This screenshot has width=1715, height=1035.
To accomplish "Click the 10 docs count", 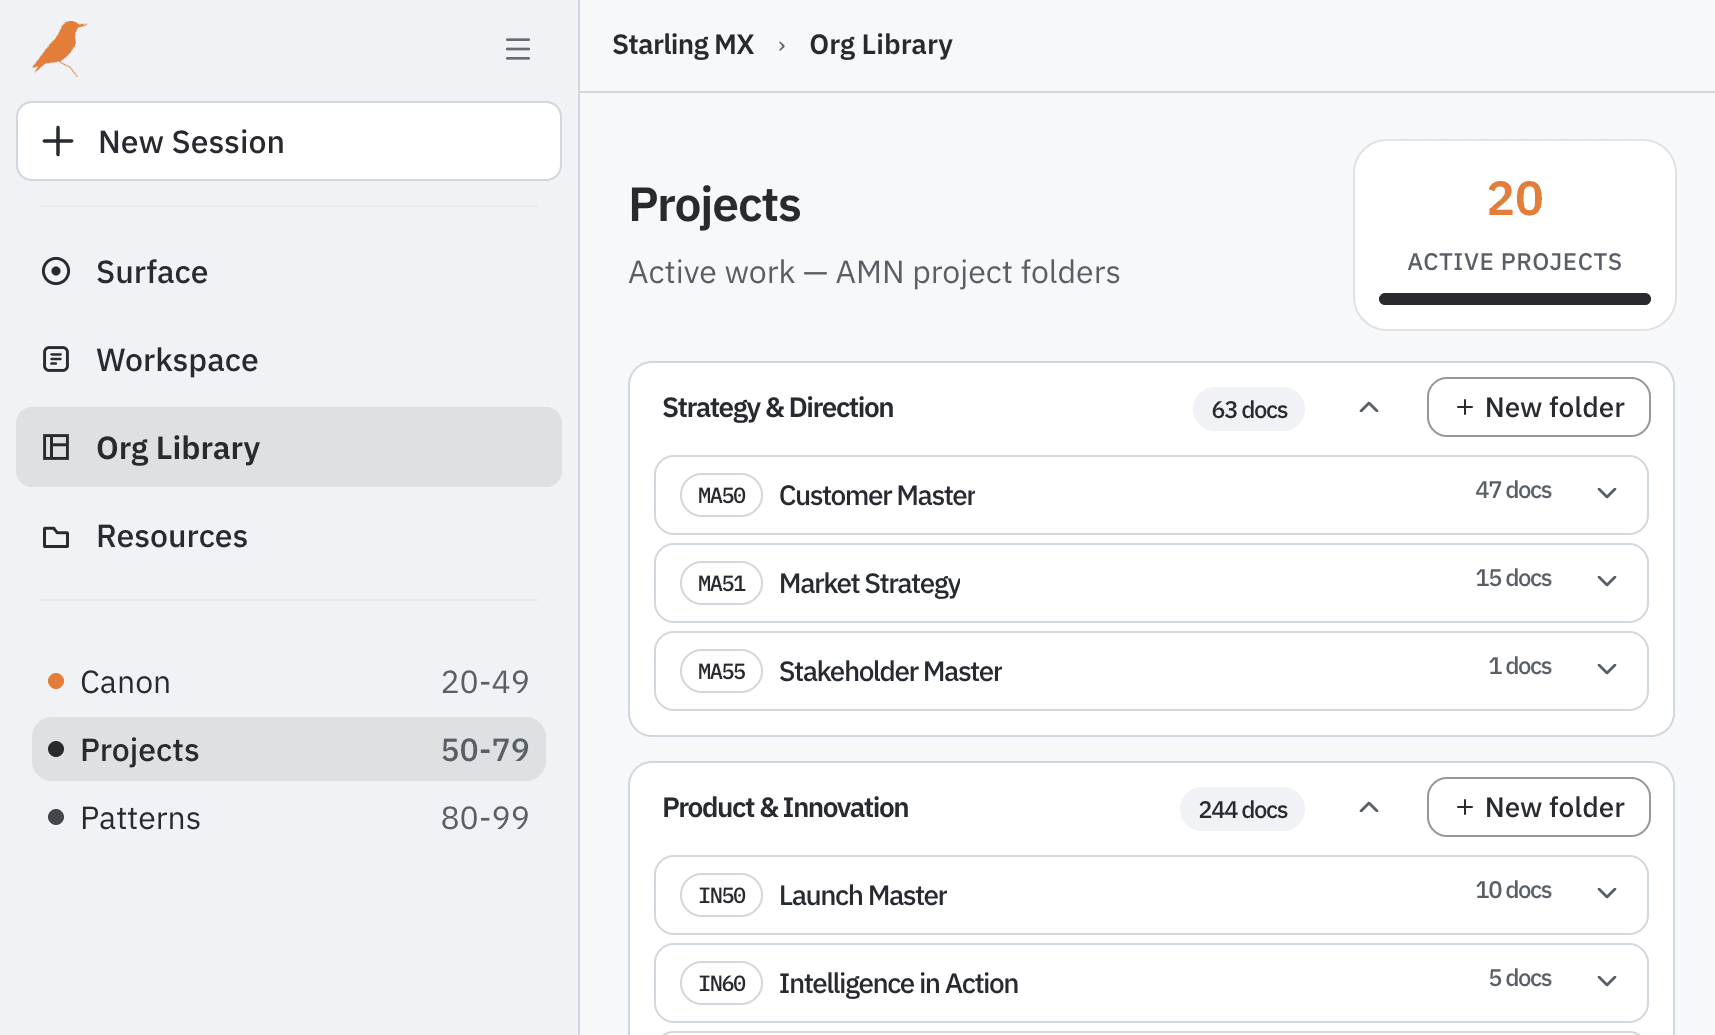I will 1513,890.
